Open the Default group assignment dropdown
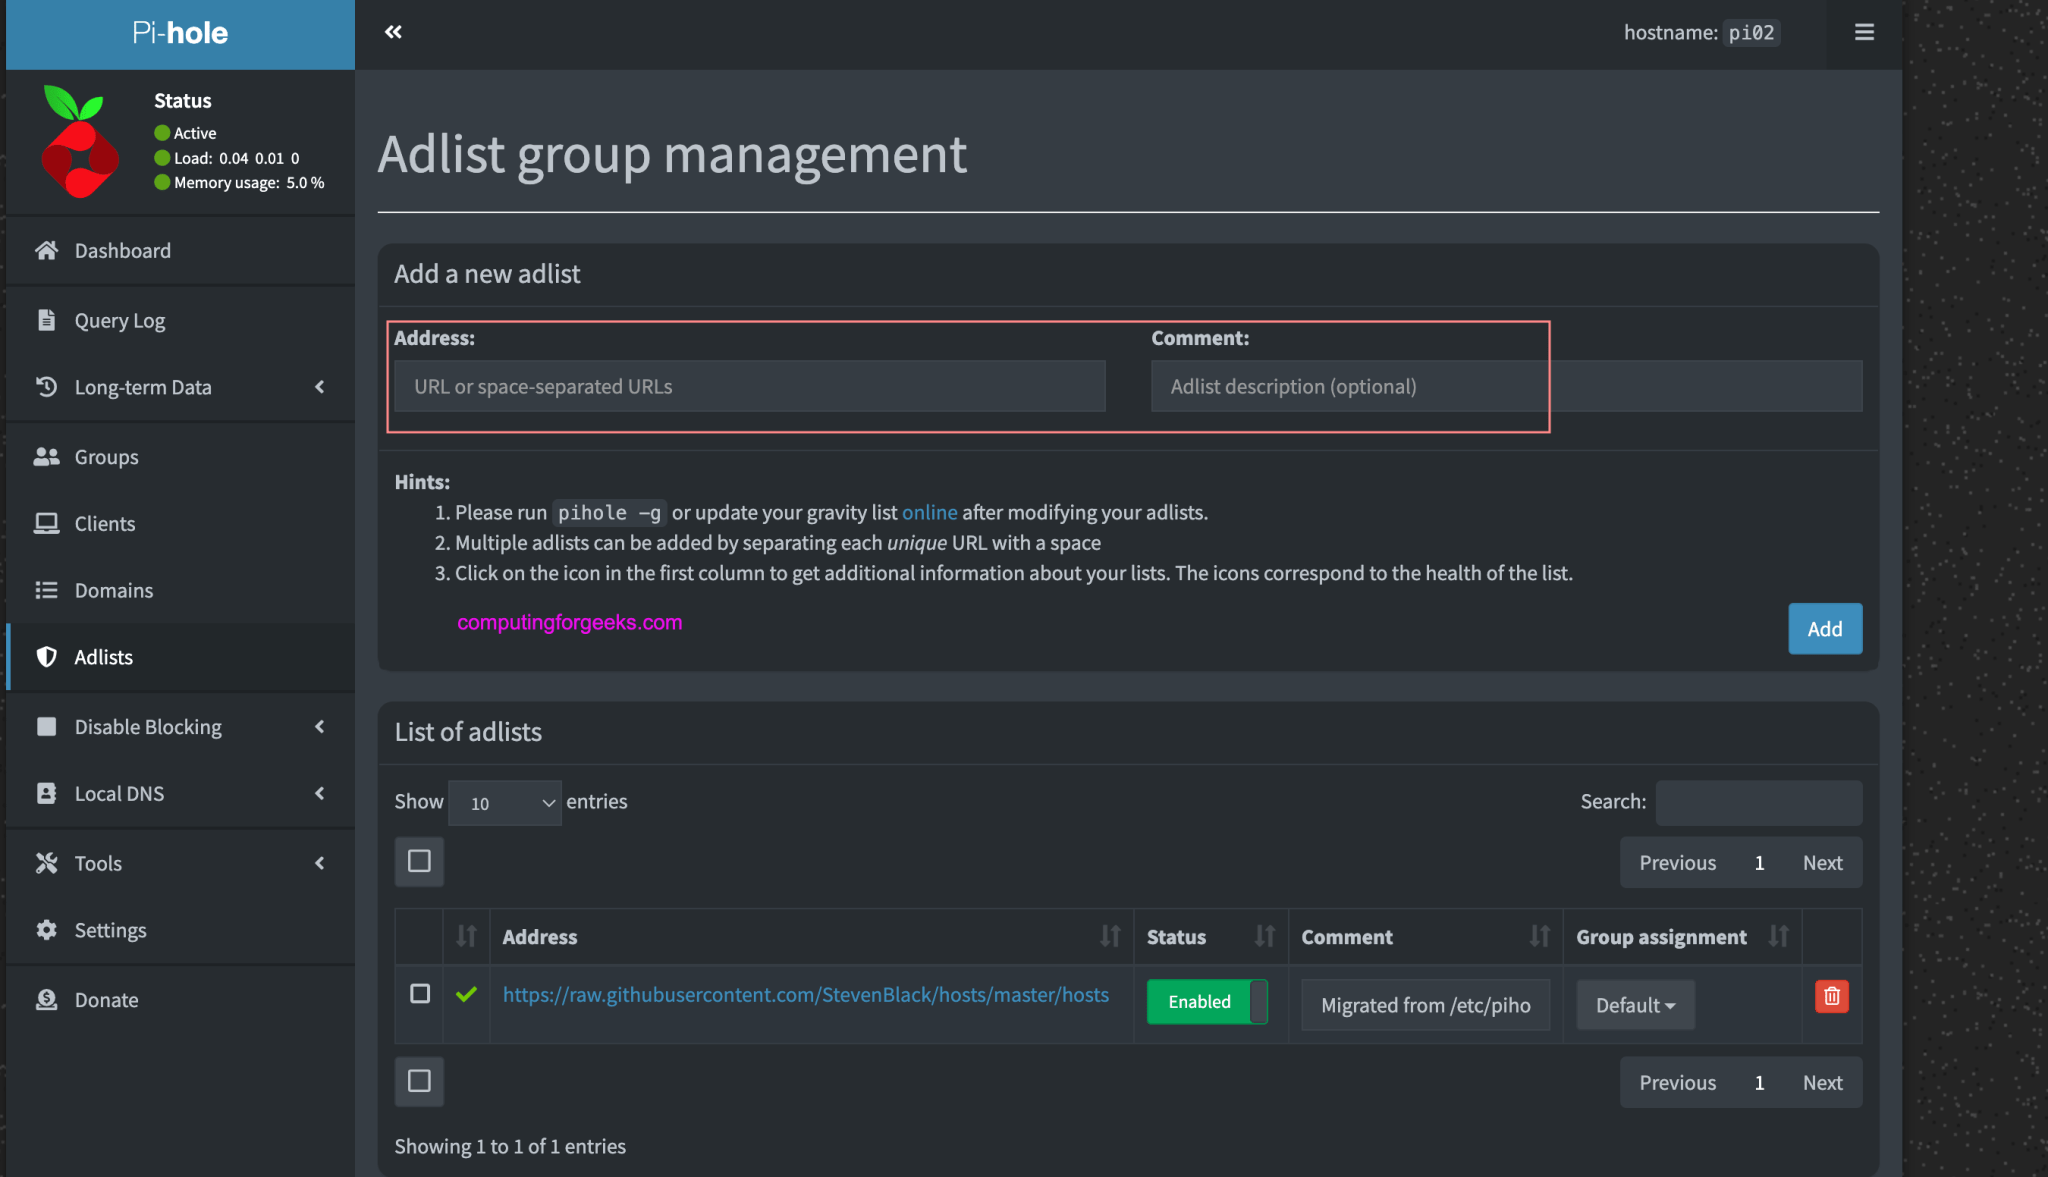2048x1177 pixels. pos(1635,1005)
